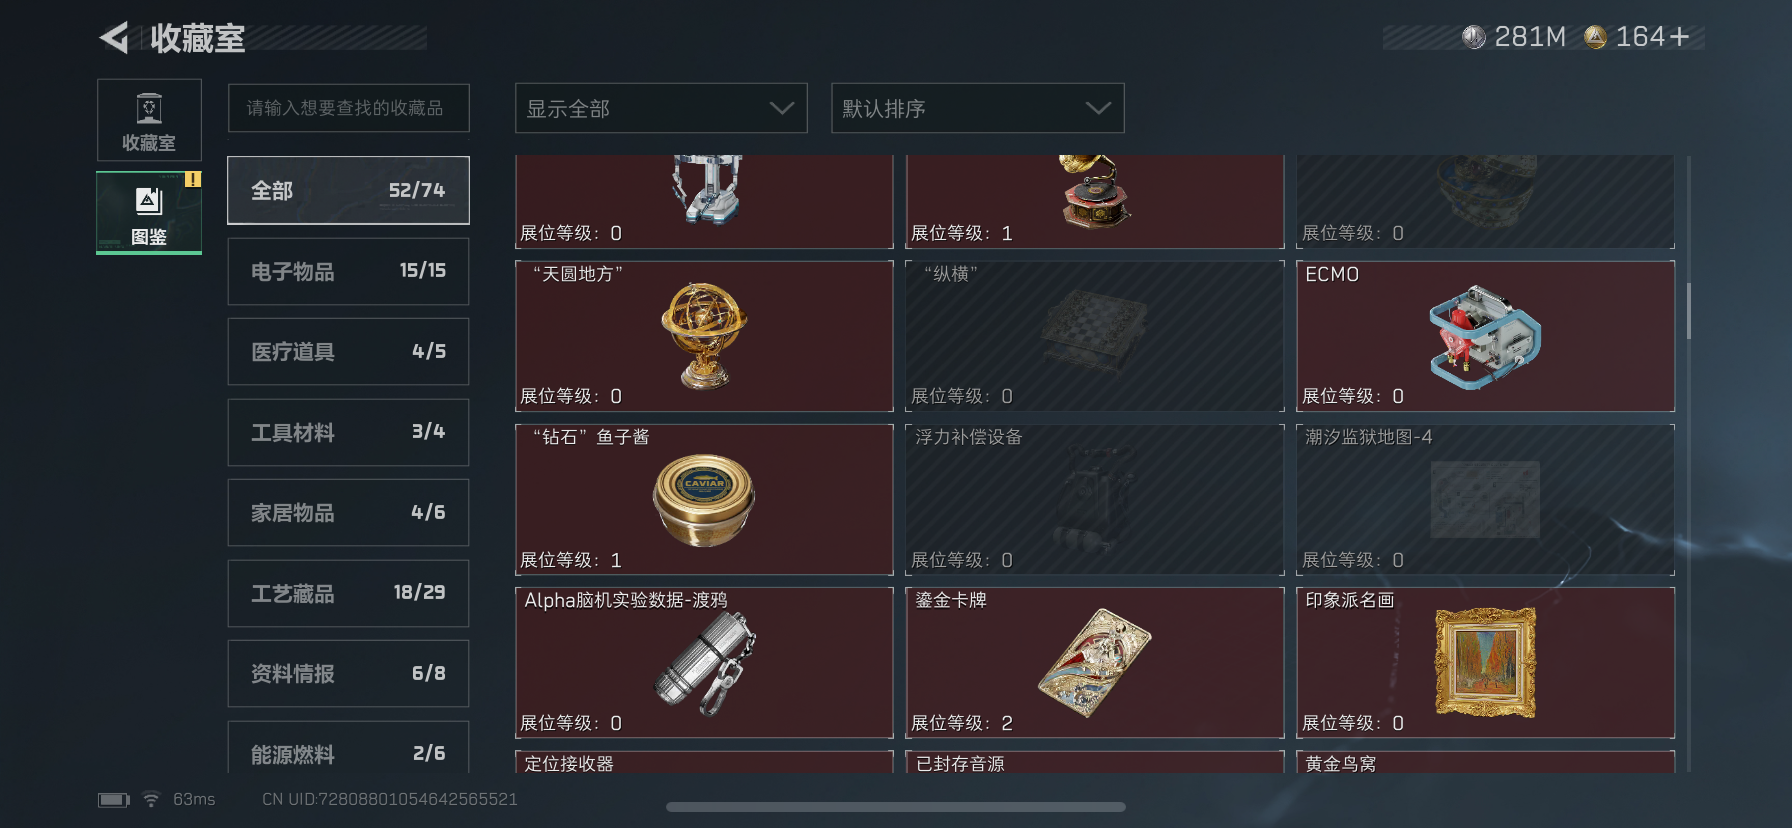The image size is (1792, 828).
Task: Select the 钻石 caviar tin item
Action: [x=704, y=499]
